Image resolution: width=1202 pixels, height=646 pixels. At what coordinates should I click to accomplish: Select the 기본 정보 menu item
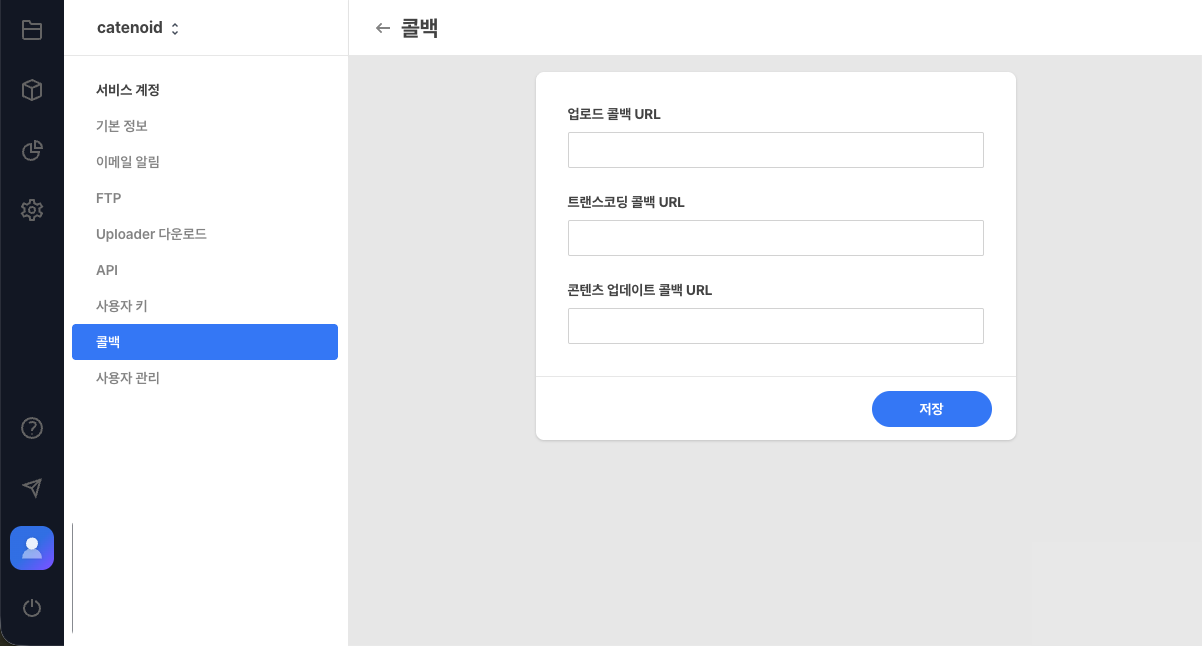(x=121, y=125)
